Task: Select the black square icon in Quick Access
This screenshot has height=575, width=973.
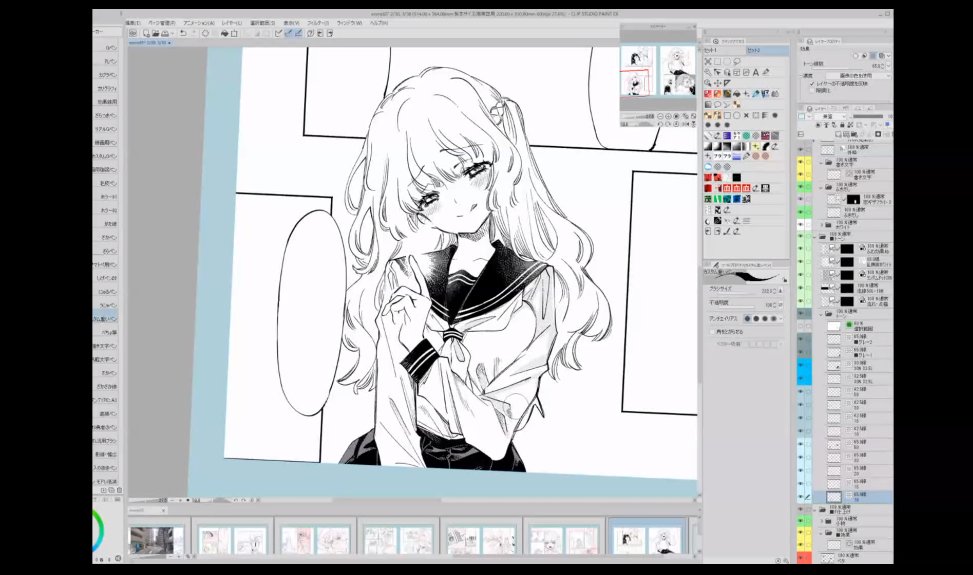Action: [x=737, y=177]
